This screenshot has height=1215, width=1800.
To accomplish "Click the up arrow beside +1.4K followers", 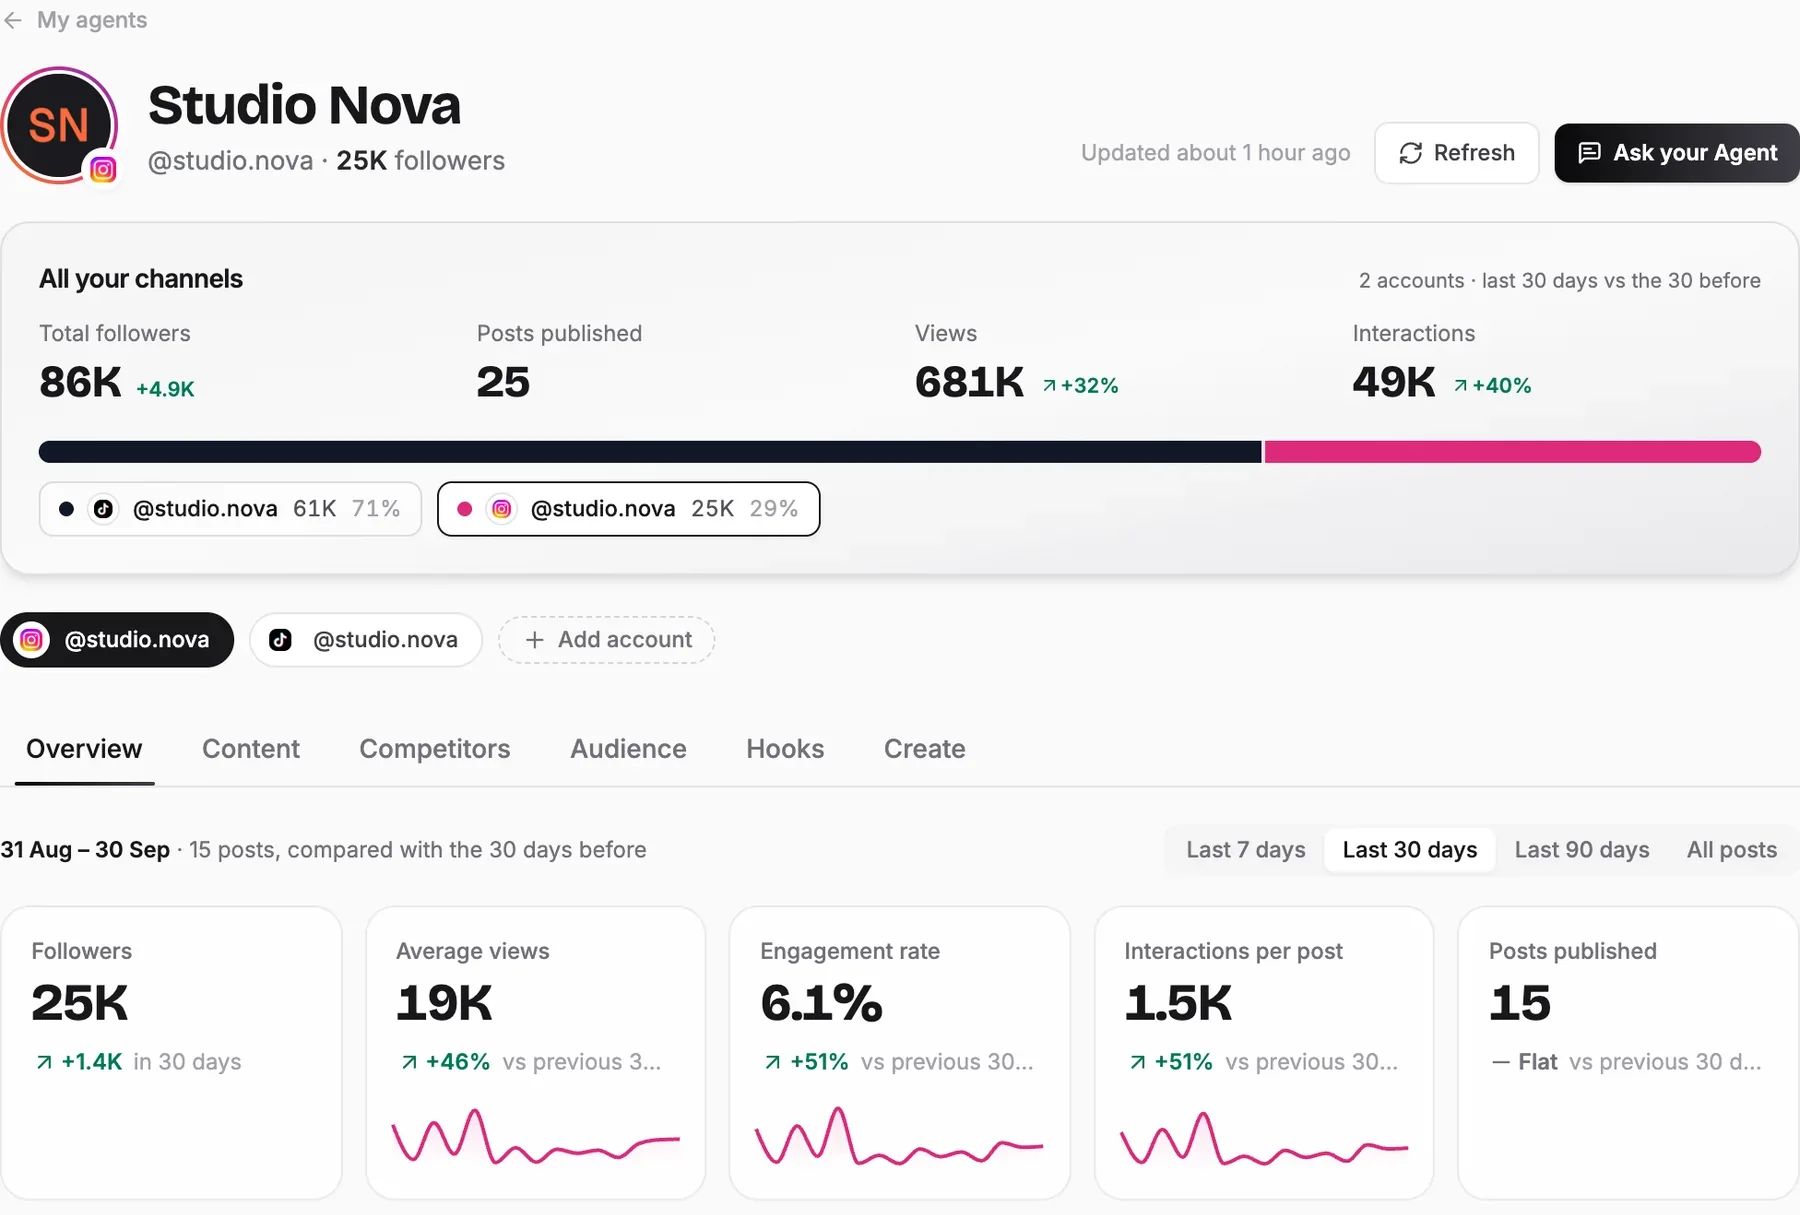I will (x=44, y=1063).
